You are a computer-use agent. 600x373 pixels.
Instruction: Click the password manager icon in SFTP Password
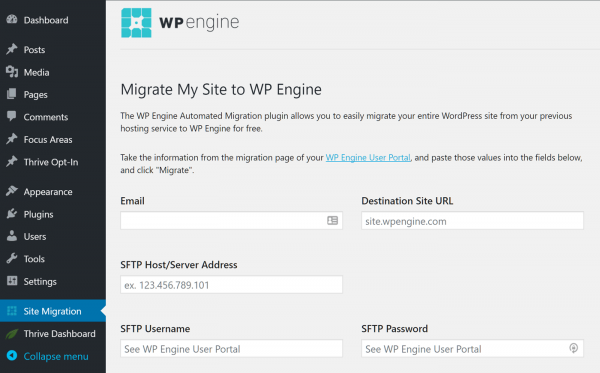click(x=573, y=348)
